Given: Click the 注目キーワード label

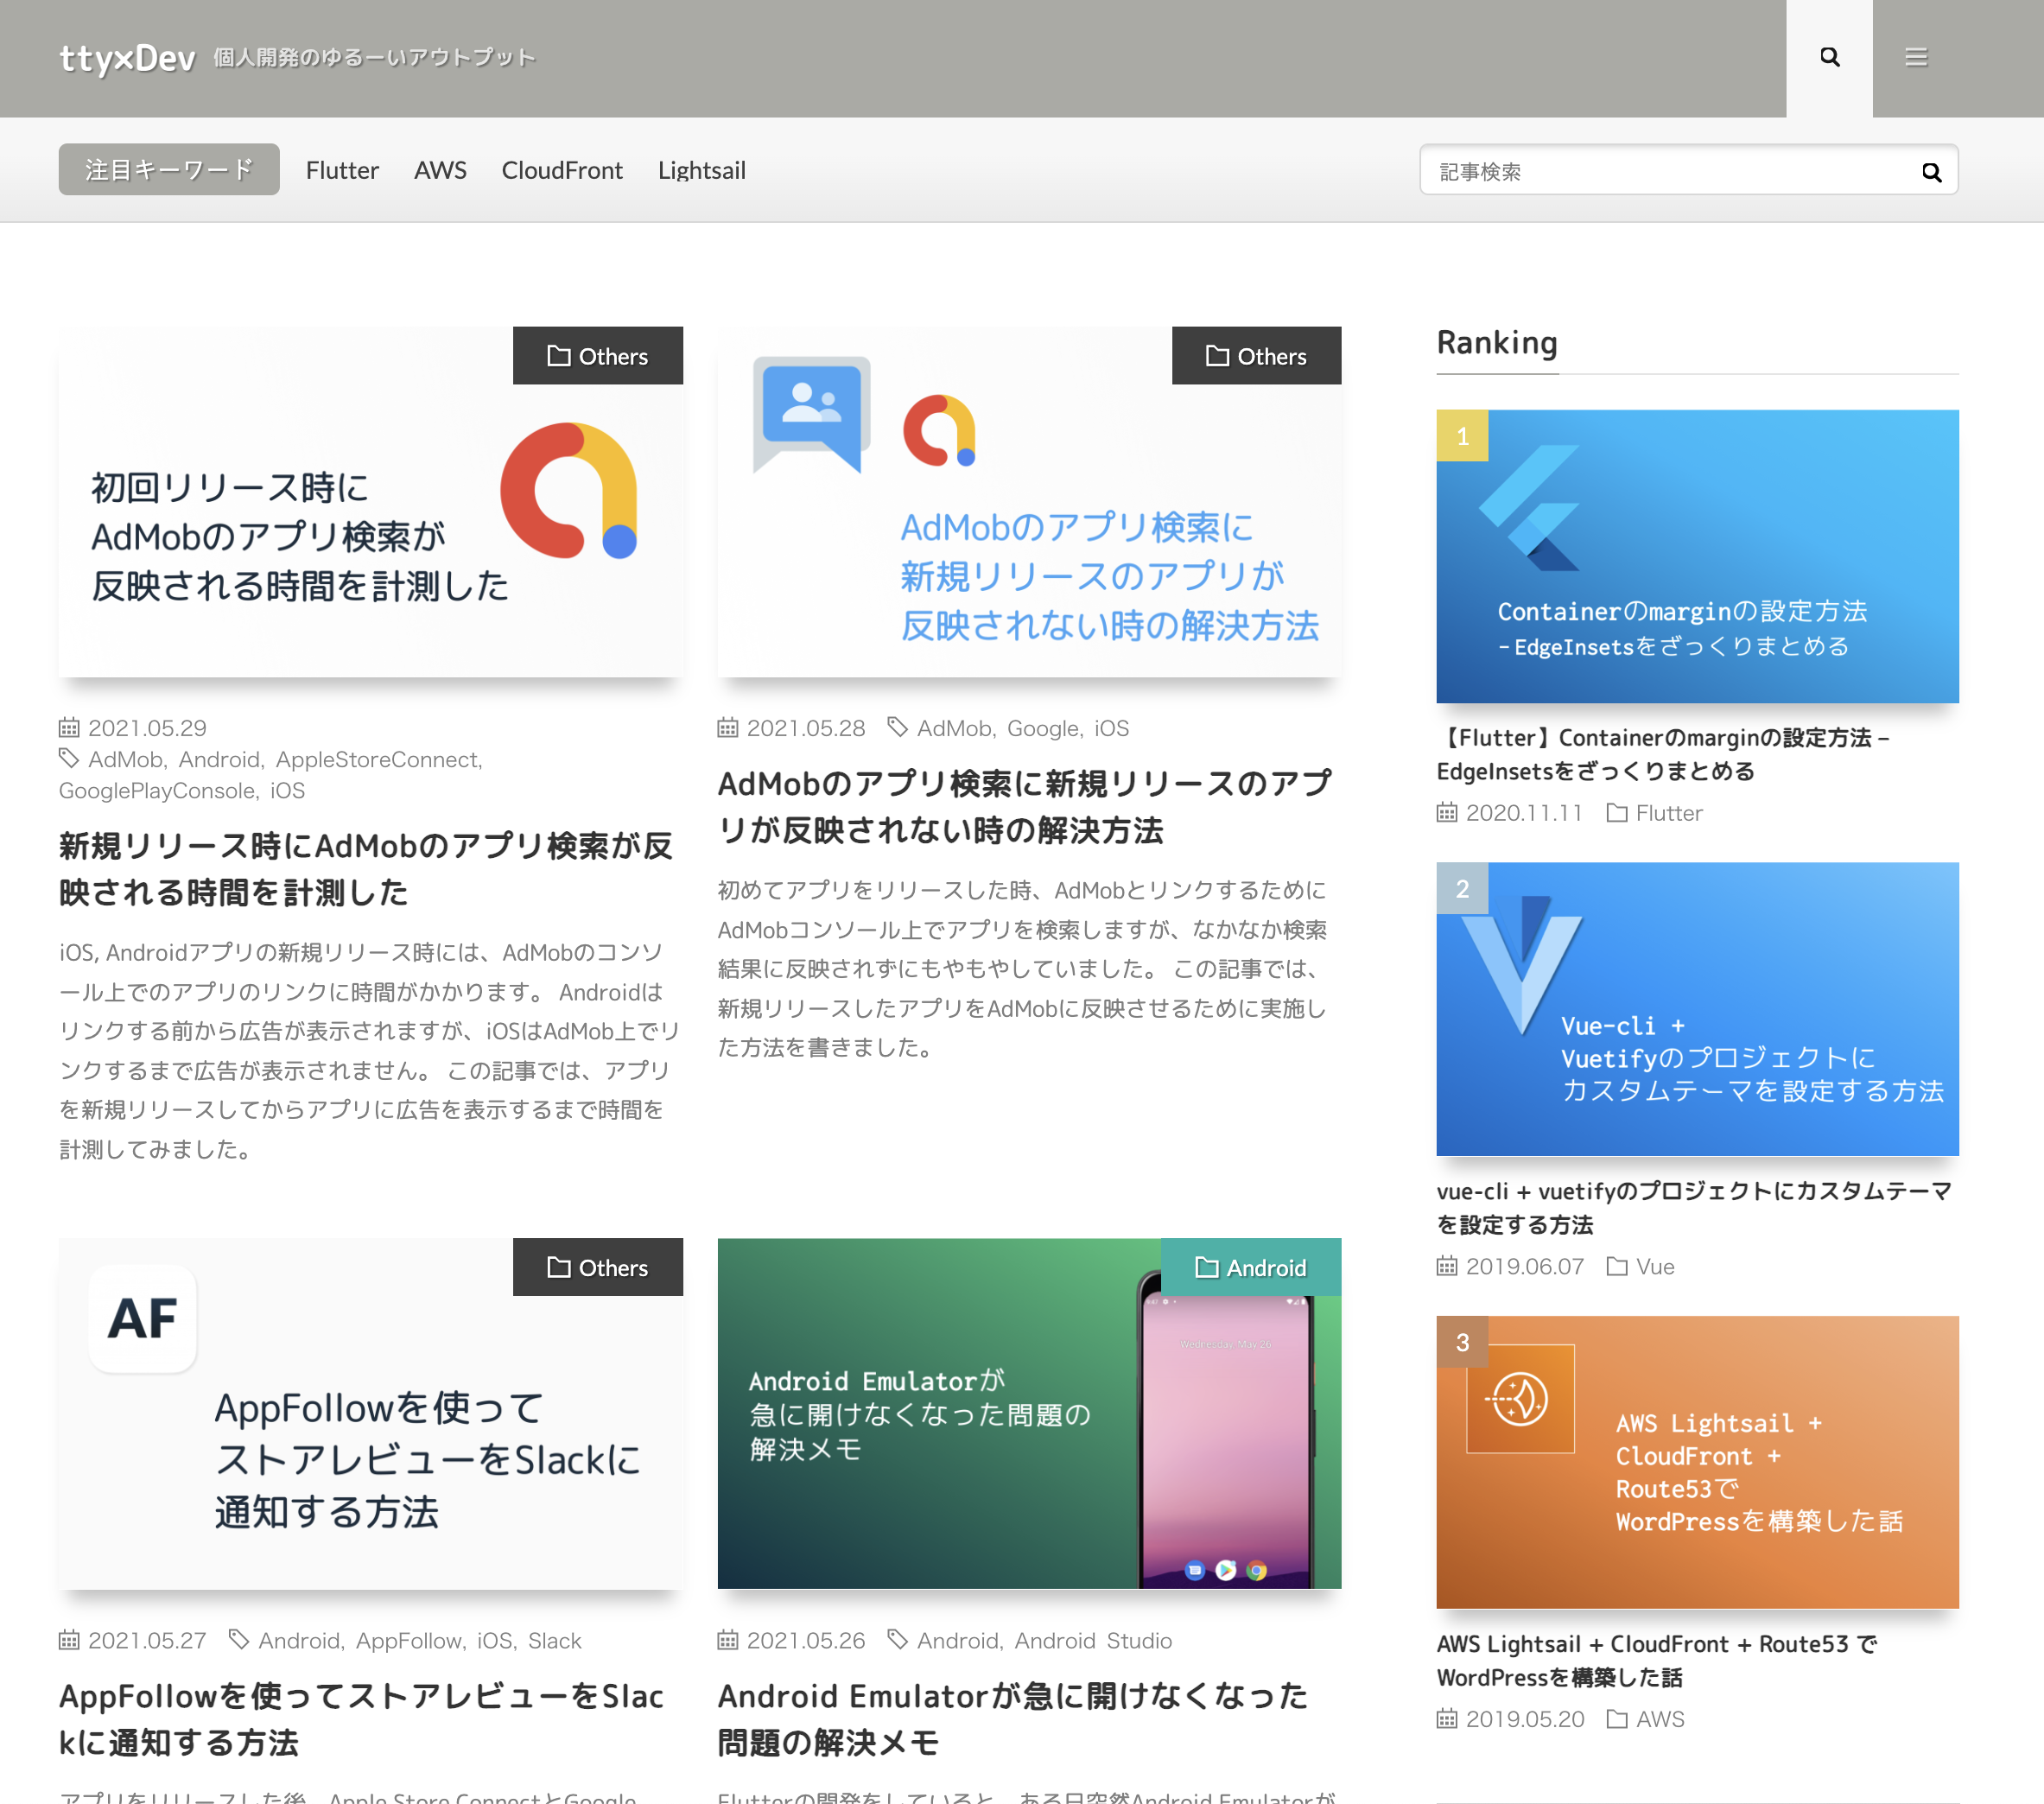Looking at the screenshot, I should click(x=169, y=169).
